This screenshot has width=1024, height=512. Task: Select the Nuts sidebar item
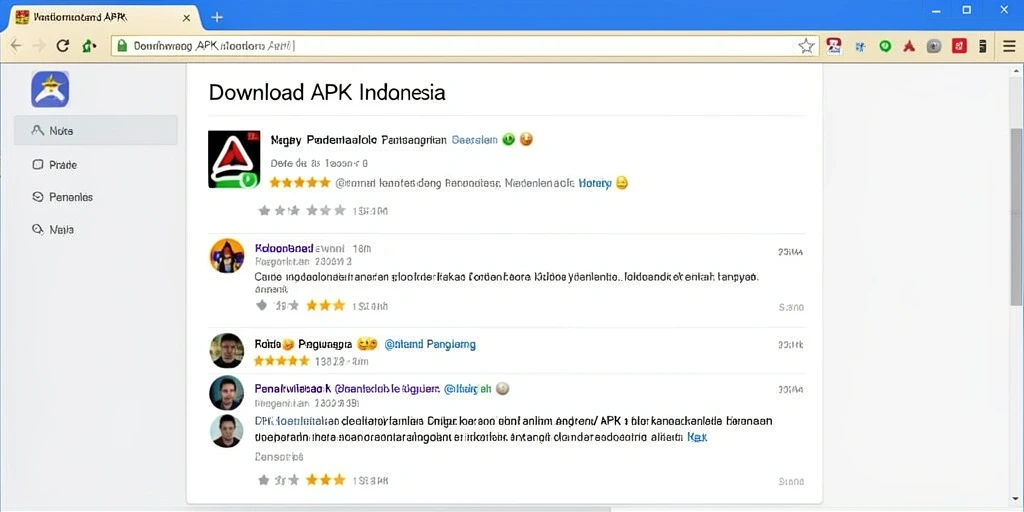[95, 131]
